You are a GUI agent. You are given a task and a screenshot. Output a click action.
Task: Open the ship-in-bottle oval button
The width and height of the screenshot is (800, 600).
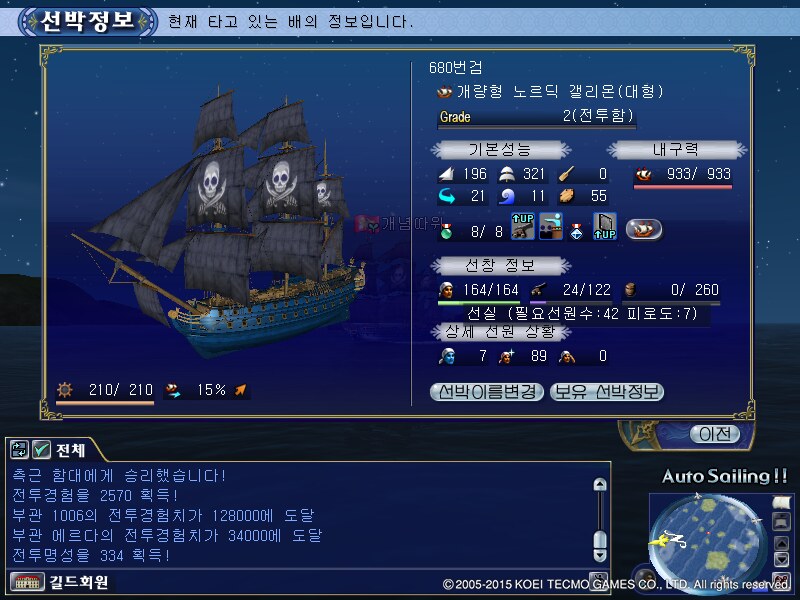click(x=644, y=230)
